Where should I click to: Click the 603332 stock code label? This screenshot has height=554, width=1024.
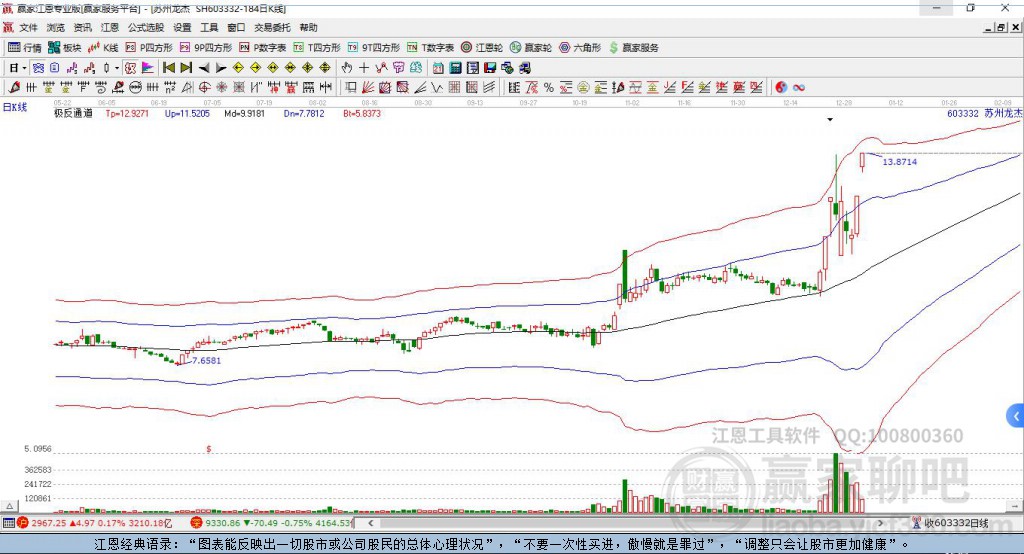[963, 114]
